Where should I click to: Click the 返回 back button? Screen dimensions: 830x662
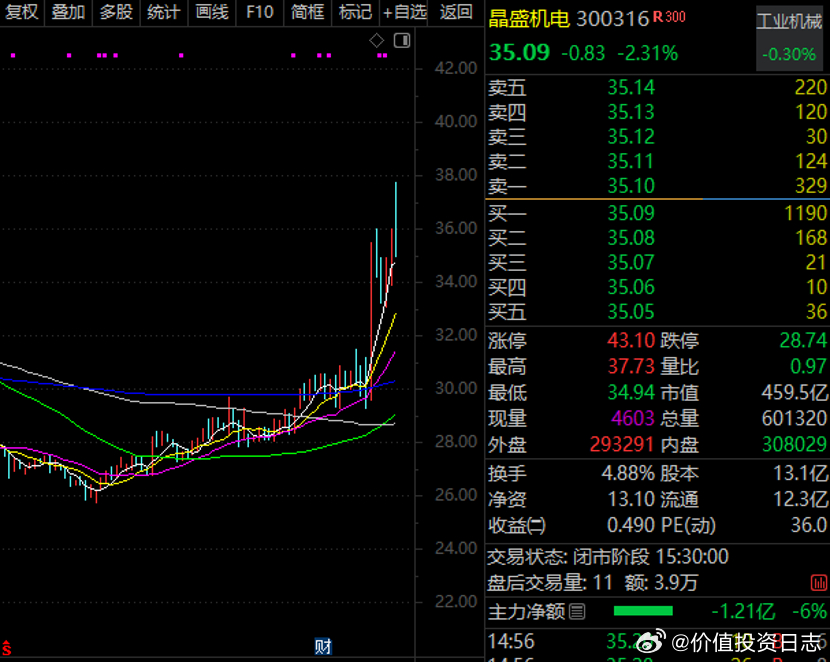click(x=456, y=12)
